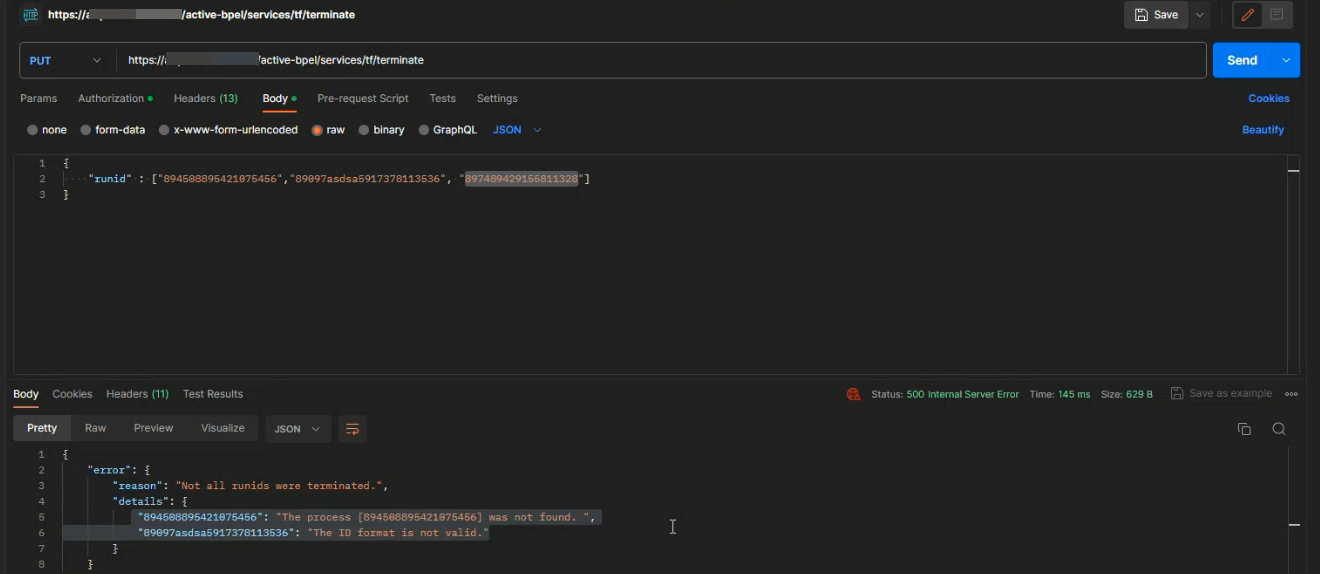Click the network status icon near Status
Screen dimensions: 1320x574
(x=853, y=394)
